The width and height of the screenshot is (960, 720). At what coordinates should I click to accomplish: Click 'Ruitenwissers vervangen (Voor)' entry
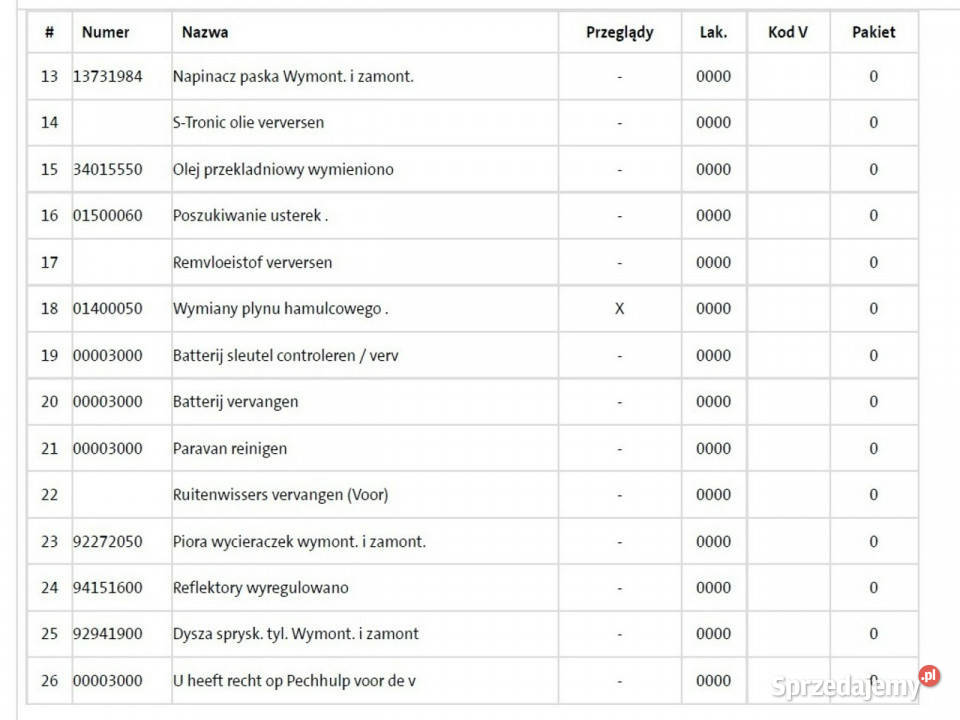coord(280,494)
